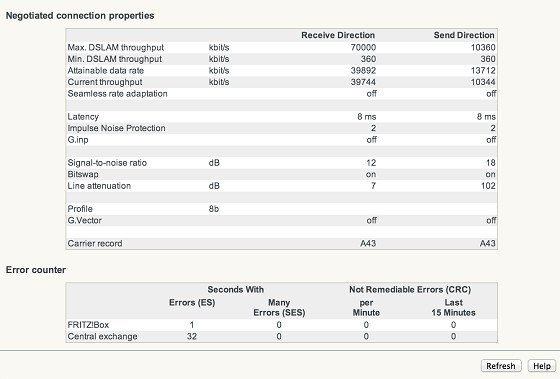560x379 pixels.
Task: Click the Central exchange errors value 32
Action: click(192, 336)
